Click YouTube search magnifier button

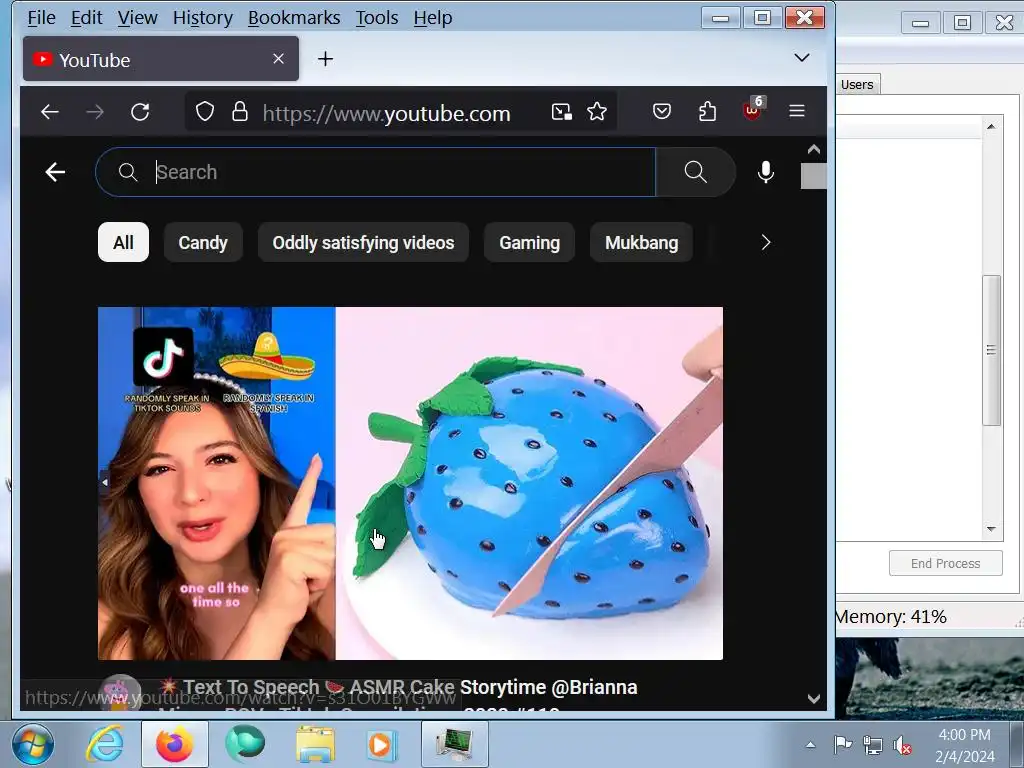(696, 172)
